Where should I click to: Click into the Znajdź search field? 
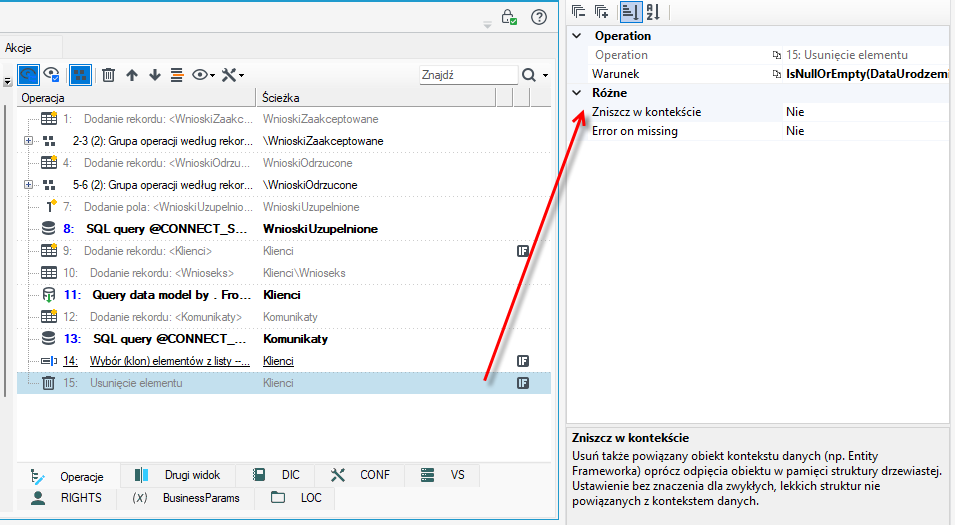click(x=468, y=75)
